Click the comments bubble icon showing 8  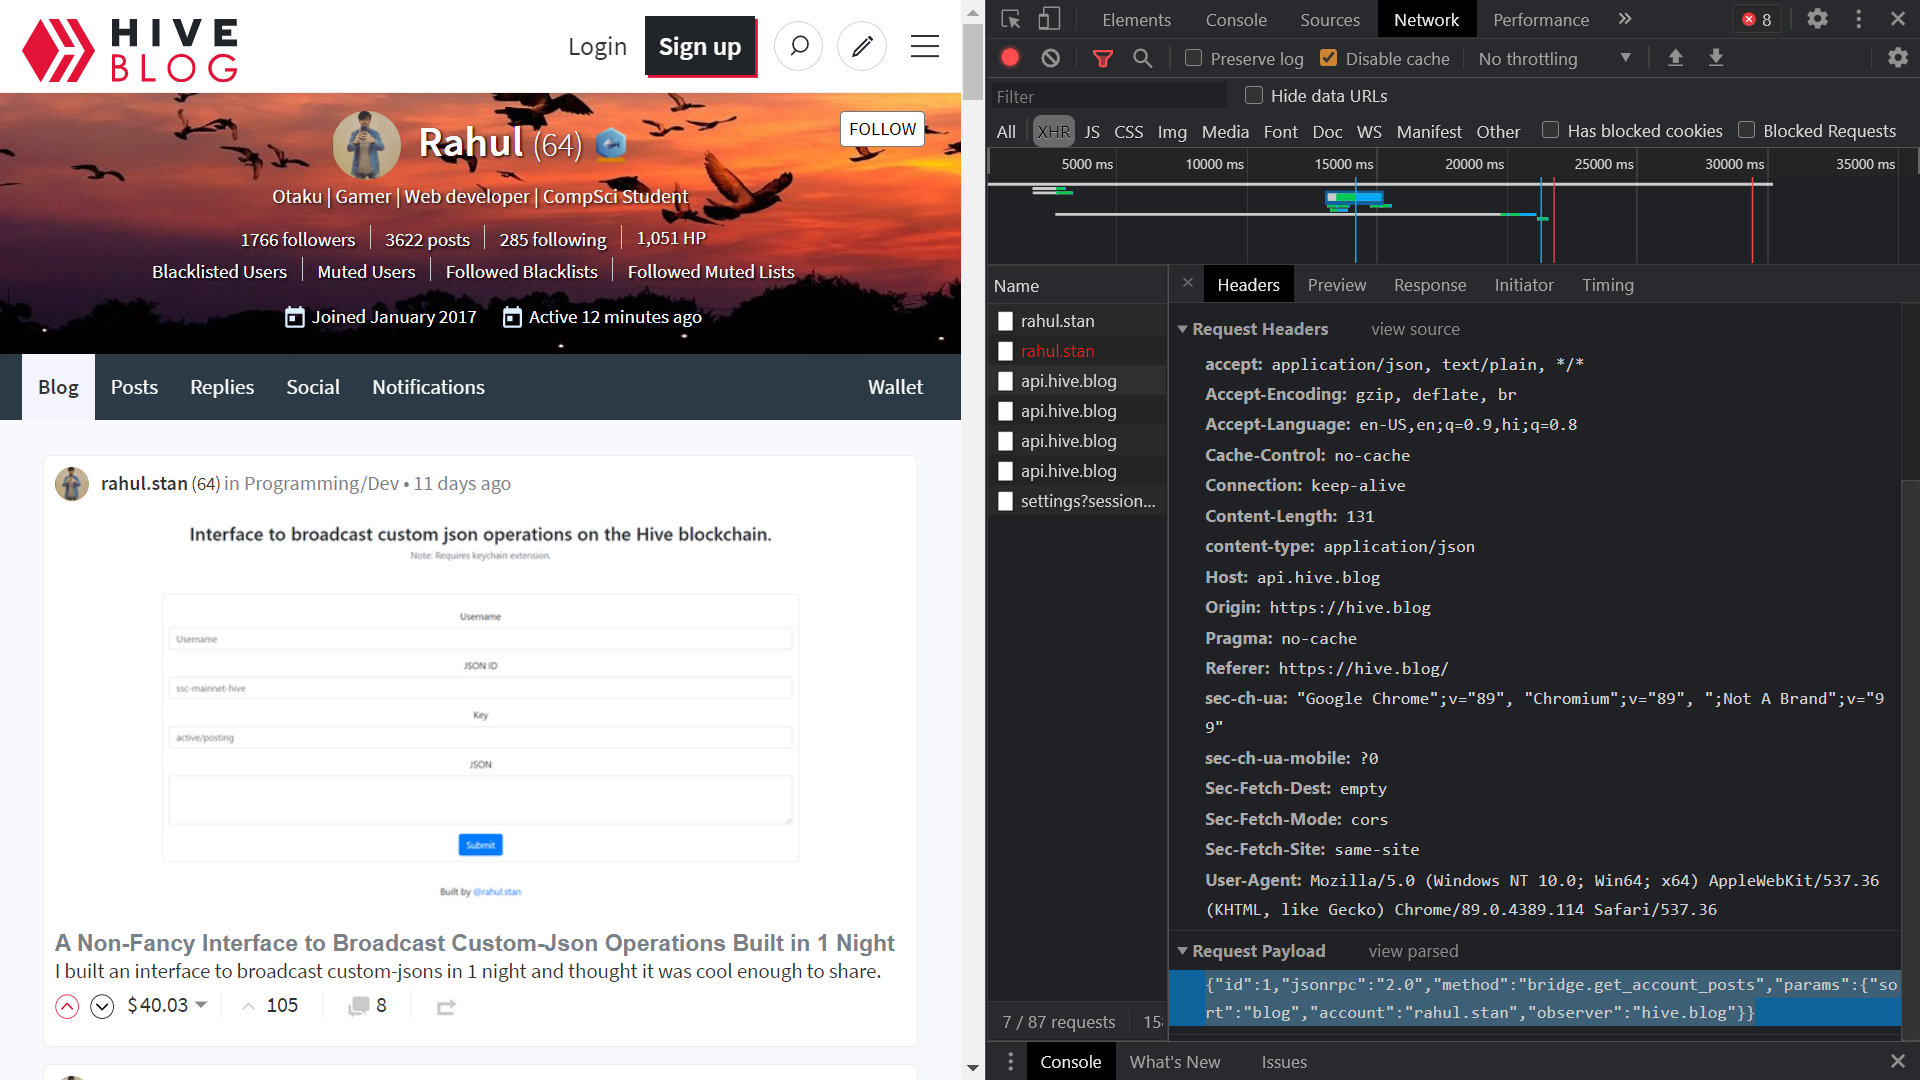point(358,1006)
